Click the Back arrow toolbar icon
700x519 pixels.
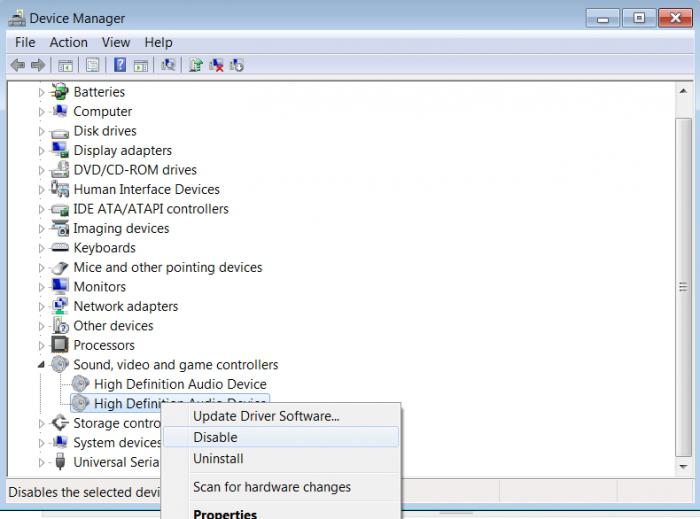[x=18, y=65]
